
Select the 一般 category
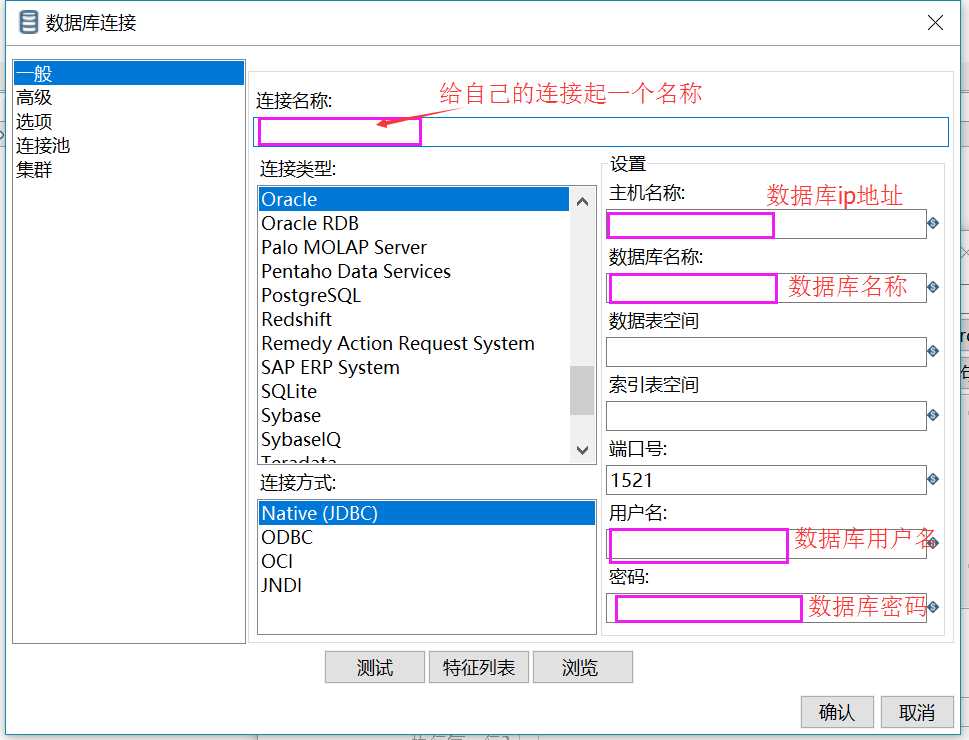pos(129,73)
